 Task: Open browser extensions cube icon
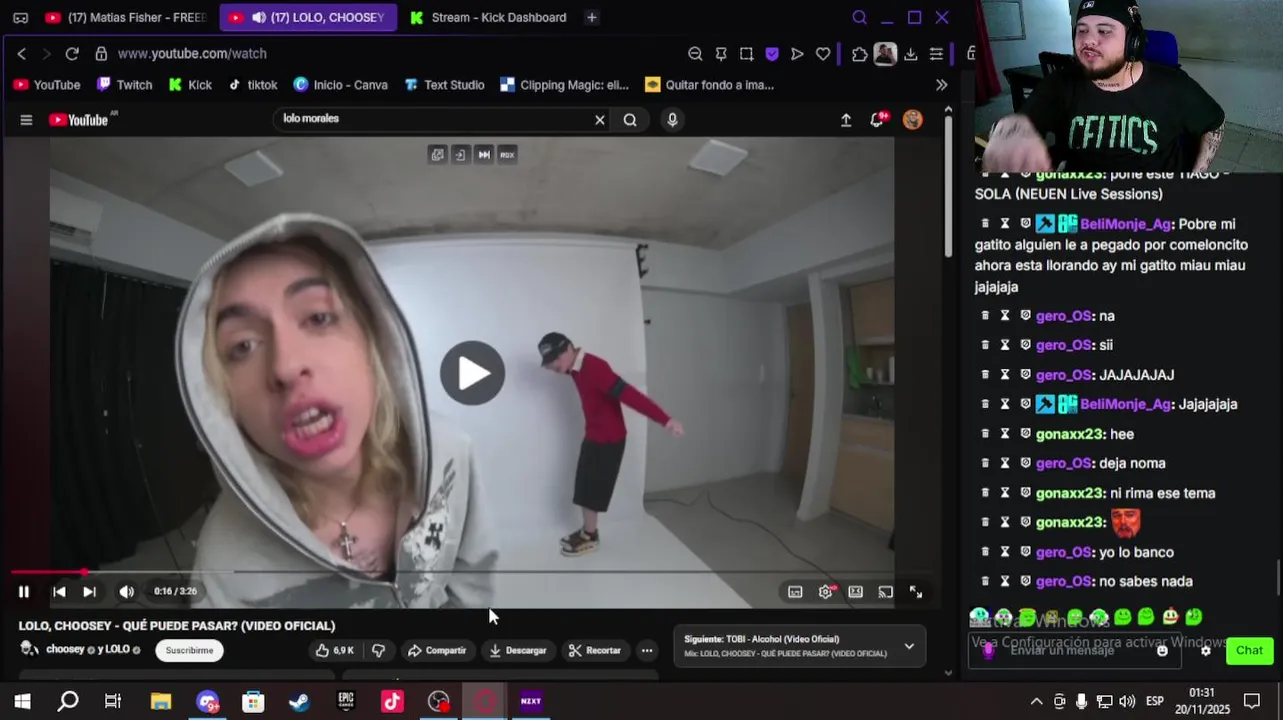pos(859,54)
